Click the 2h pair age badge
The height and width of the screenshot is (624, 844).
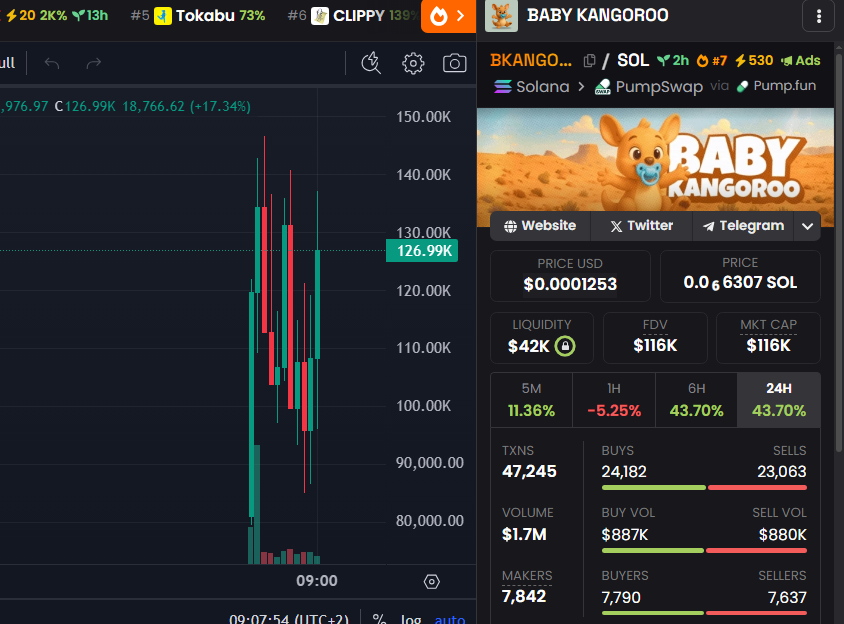pos(673,61)
